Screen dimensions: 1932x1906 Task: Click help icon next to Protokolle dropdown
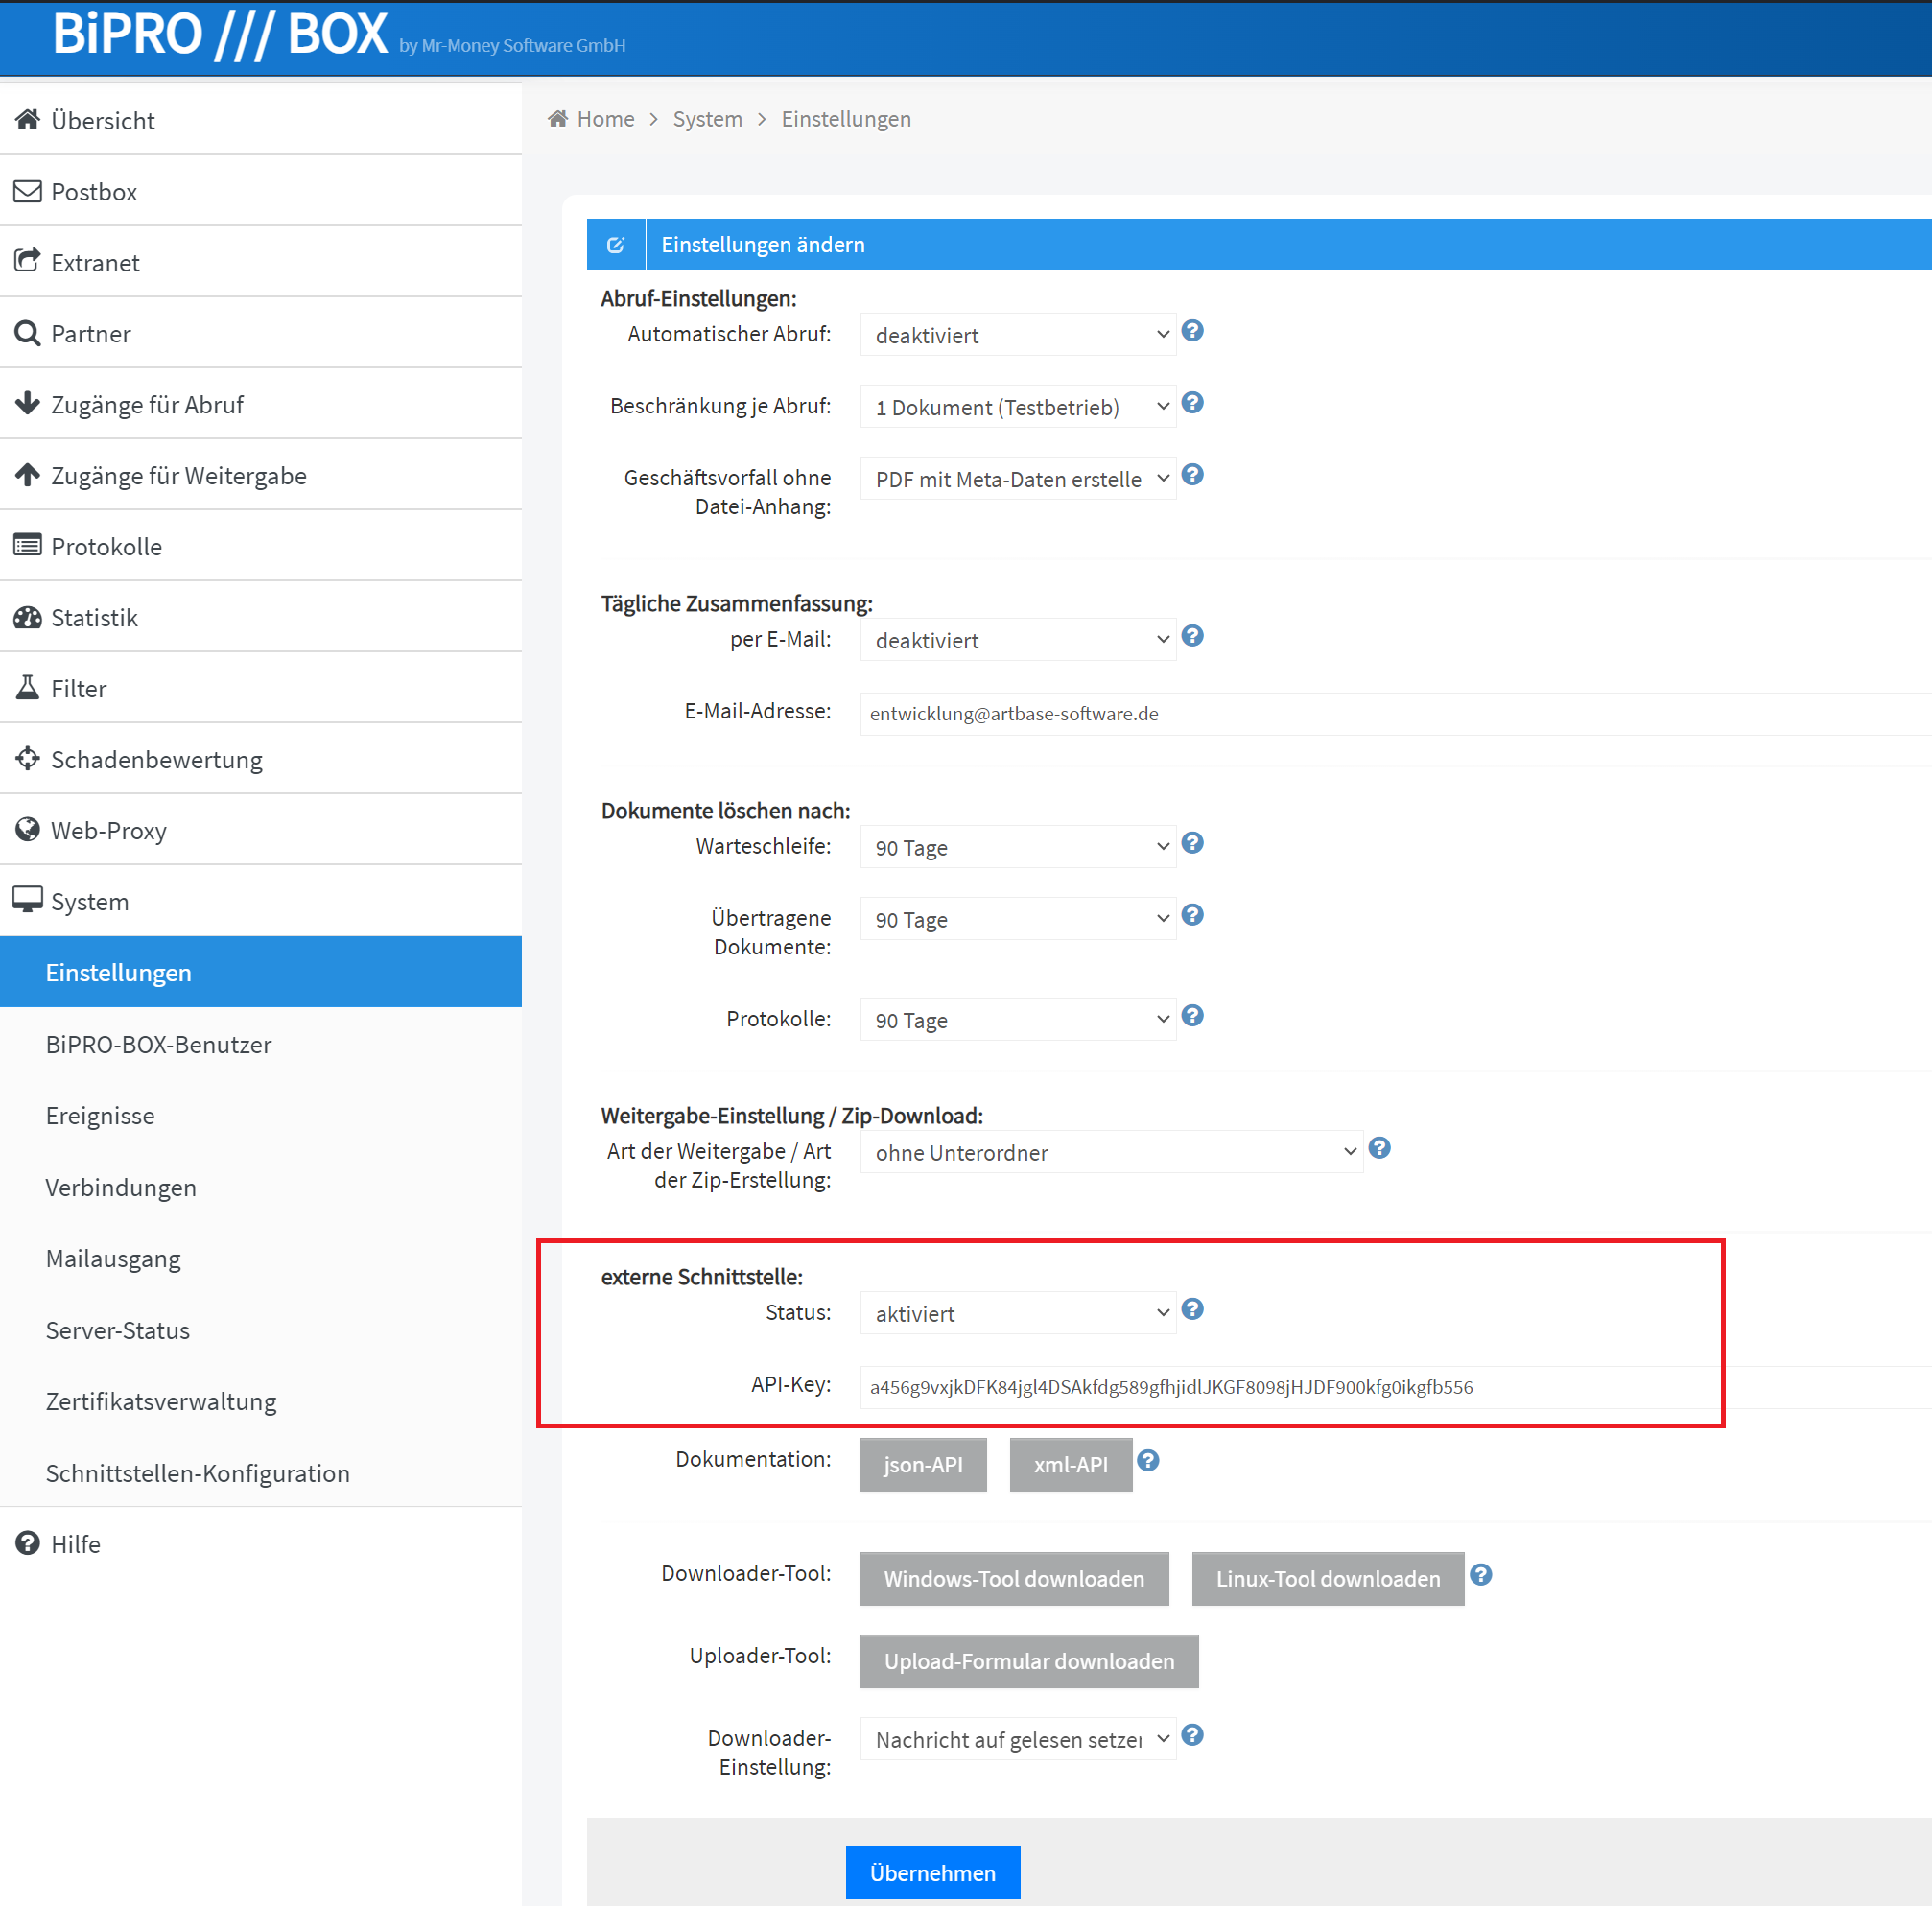(x=1192, y=1016)
